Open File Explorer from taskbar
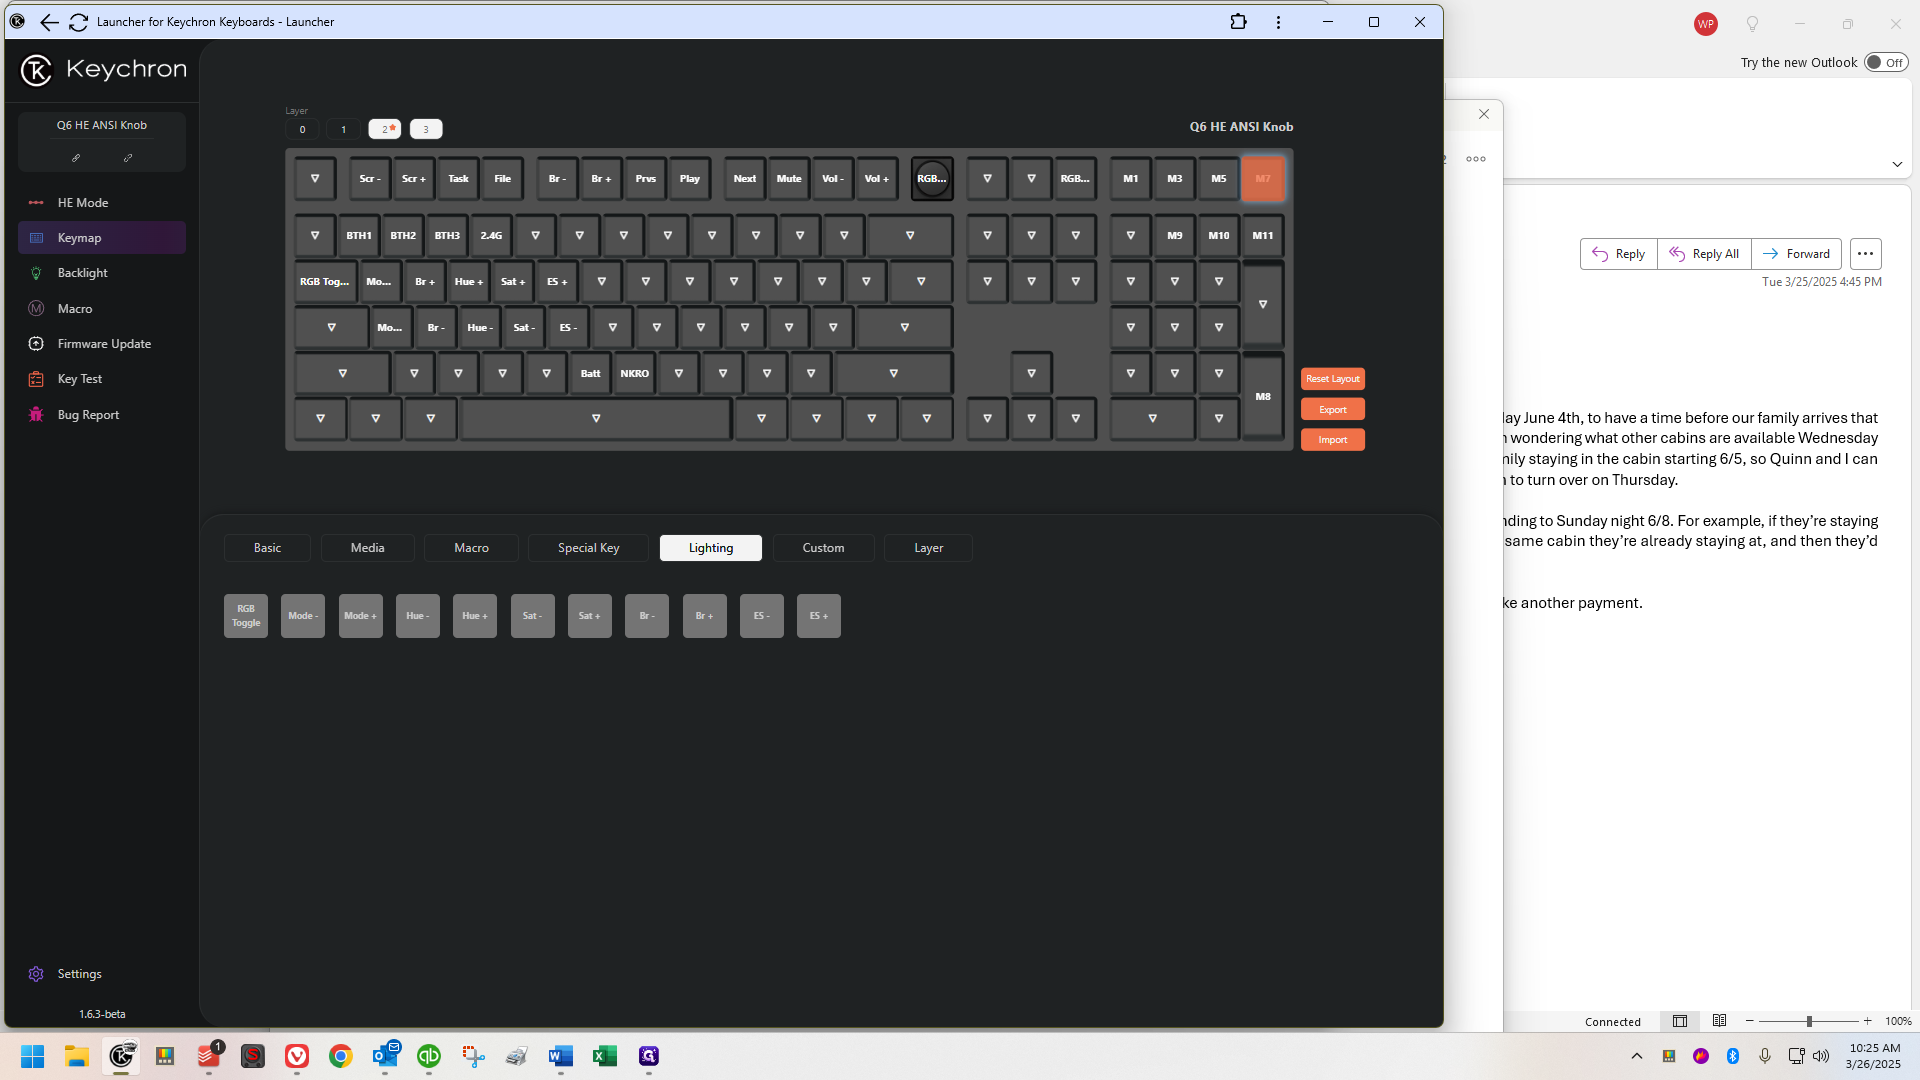This screenshot has width=1920, height=1080. [x=77, y=1056]
